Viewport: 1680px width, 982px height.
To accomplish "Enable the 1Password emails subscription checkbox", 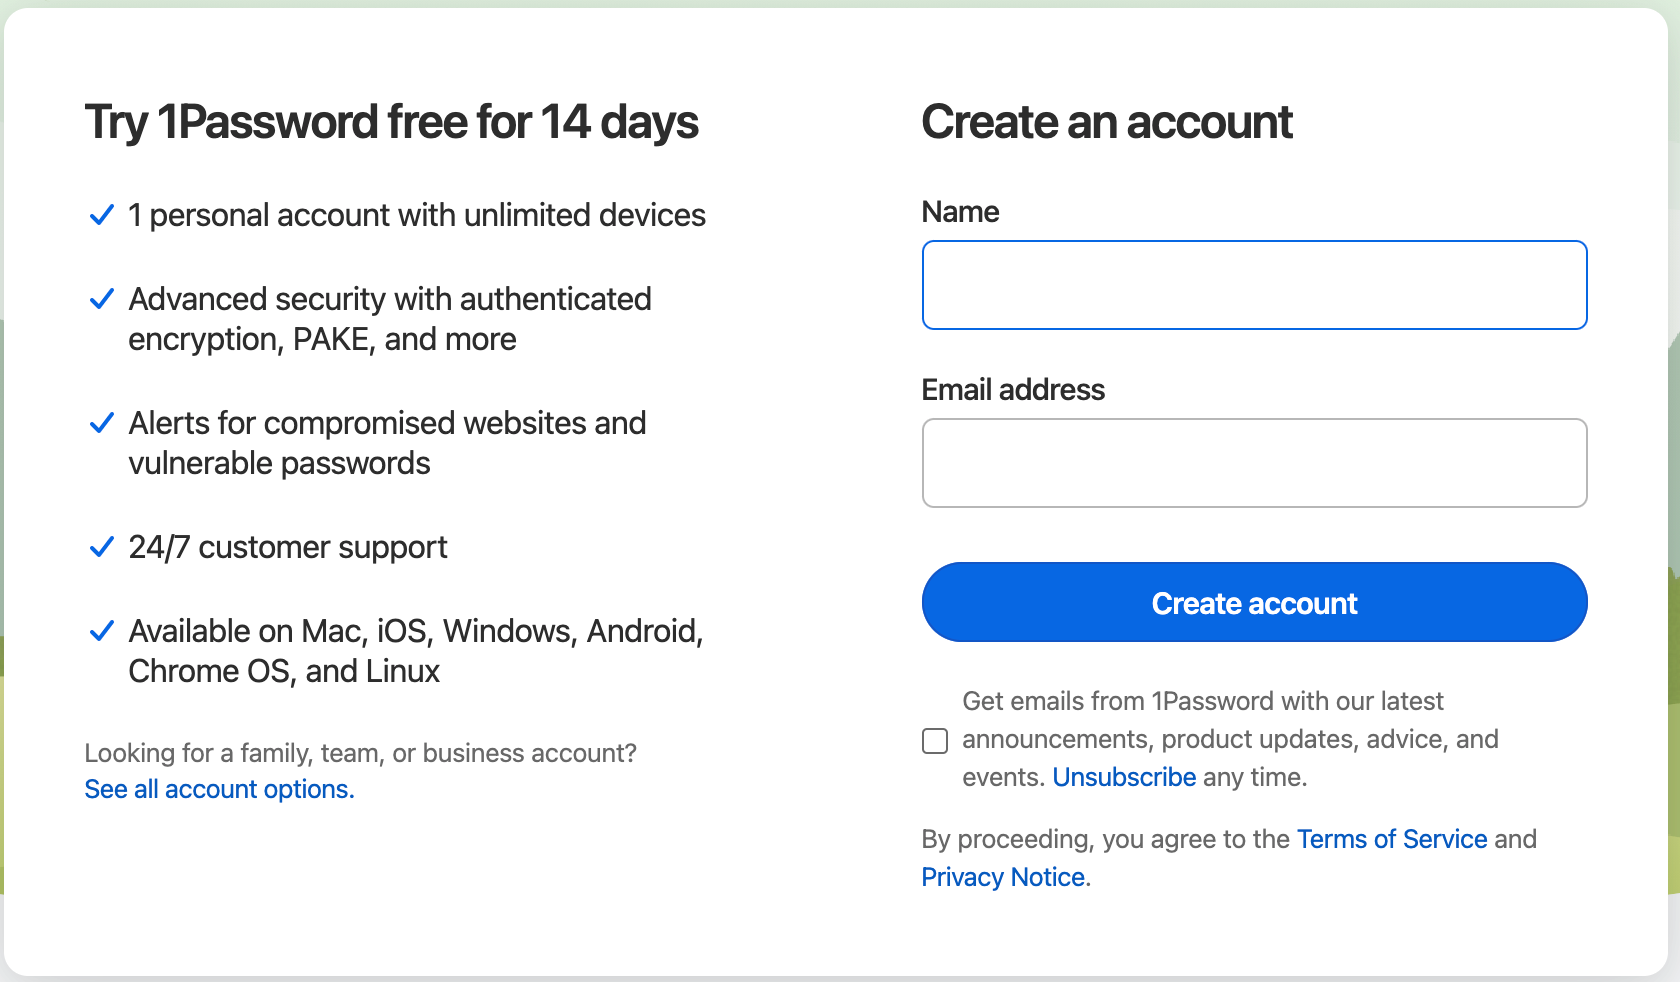I will coord(935,741).
